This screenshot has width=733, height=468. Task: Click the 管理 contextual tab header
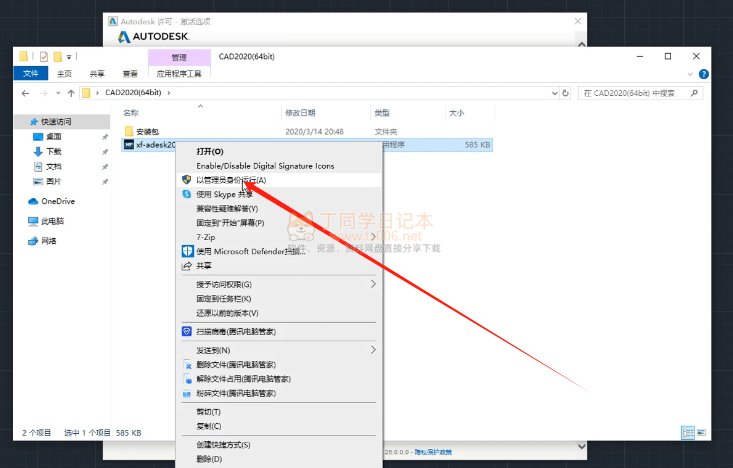179,57
